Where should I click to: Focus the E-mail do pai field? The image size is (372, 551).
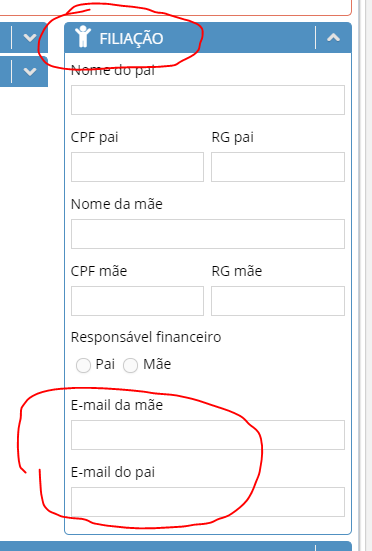click(208, 502)
